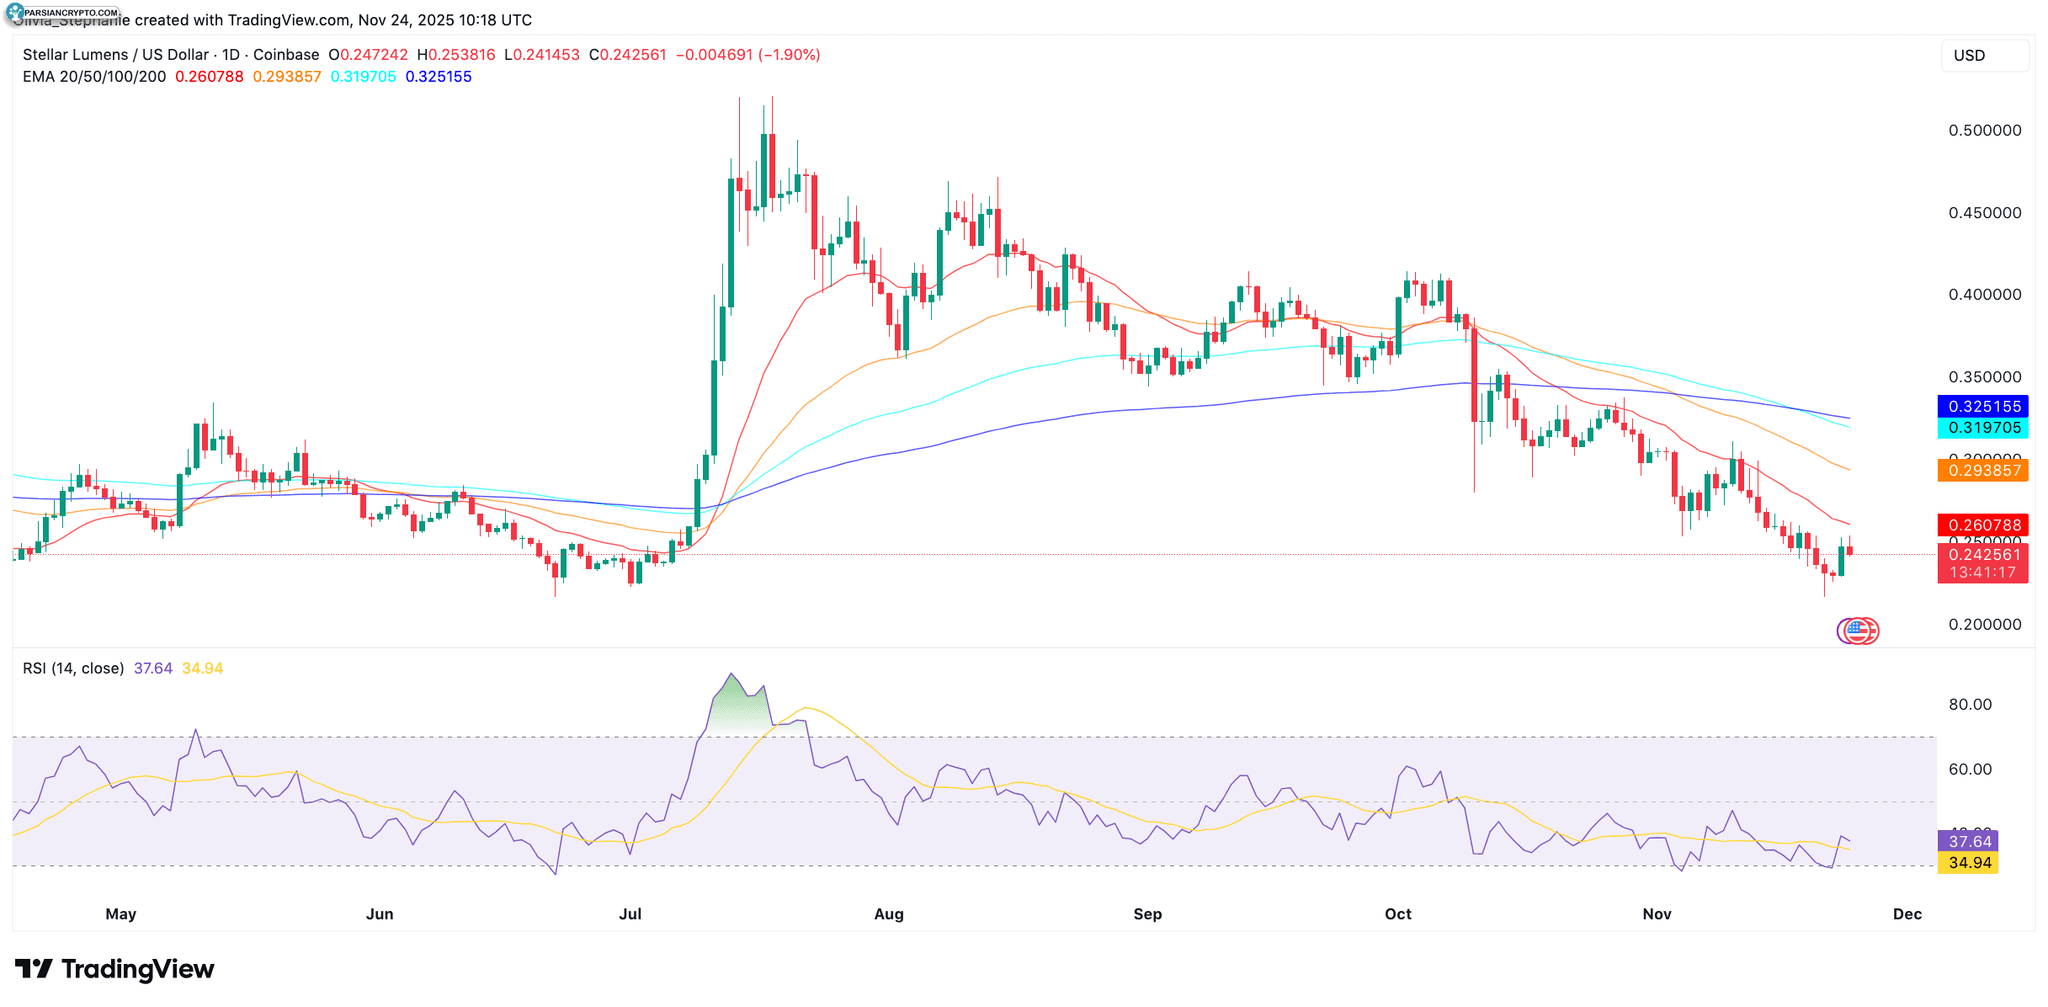
Task: Click the 0.450000 price axis label
Action: click(x=1985, y=213)
